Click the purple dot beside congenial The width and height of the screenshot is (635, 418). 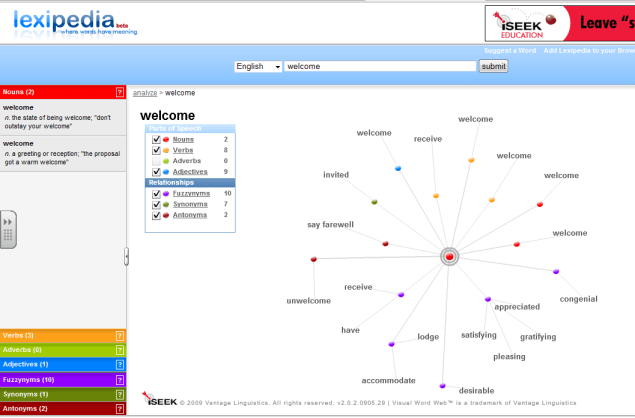pos(556,272)
